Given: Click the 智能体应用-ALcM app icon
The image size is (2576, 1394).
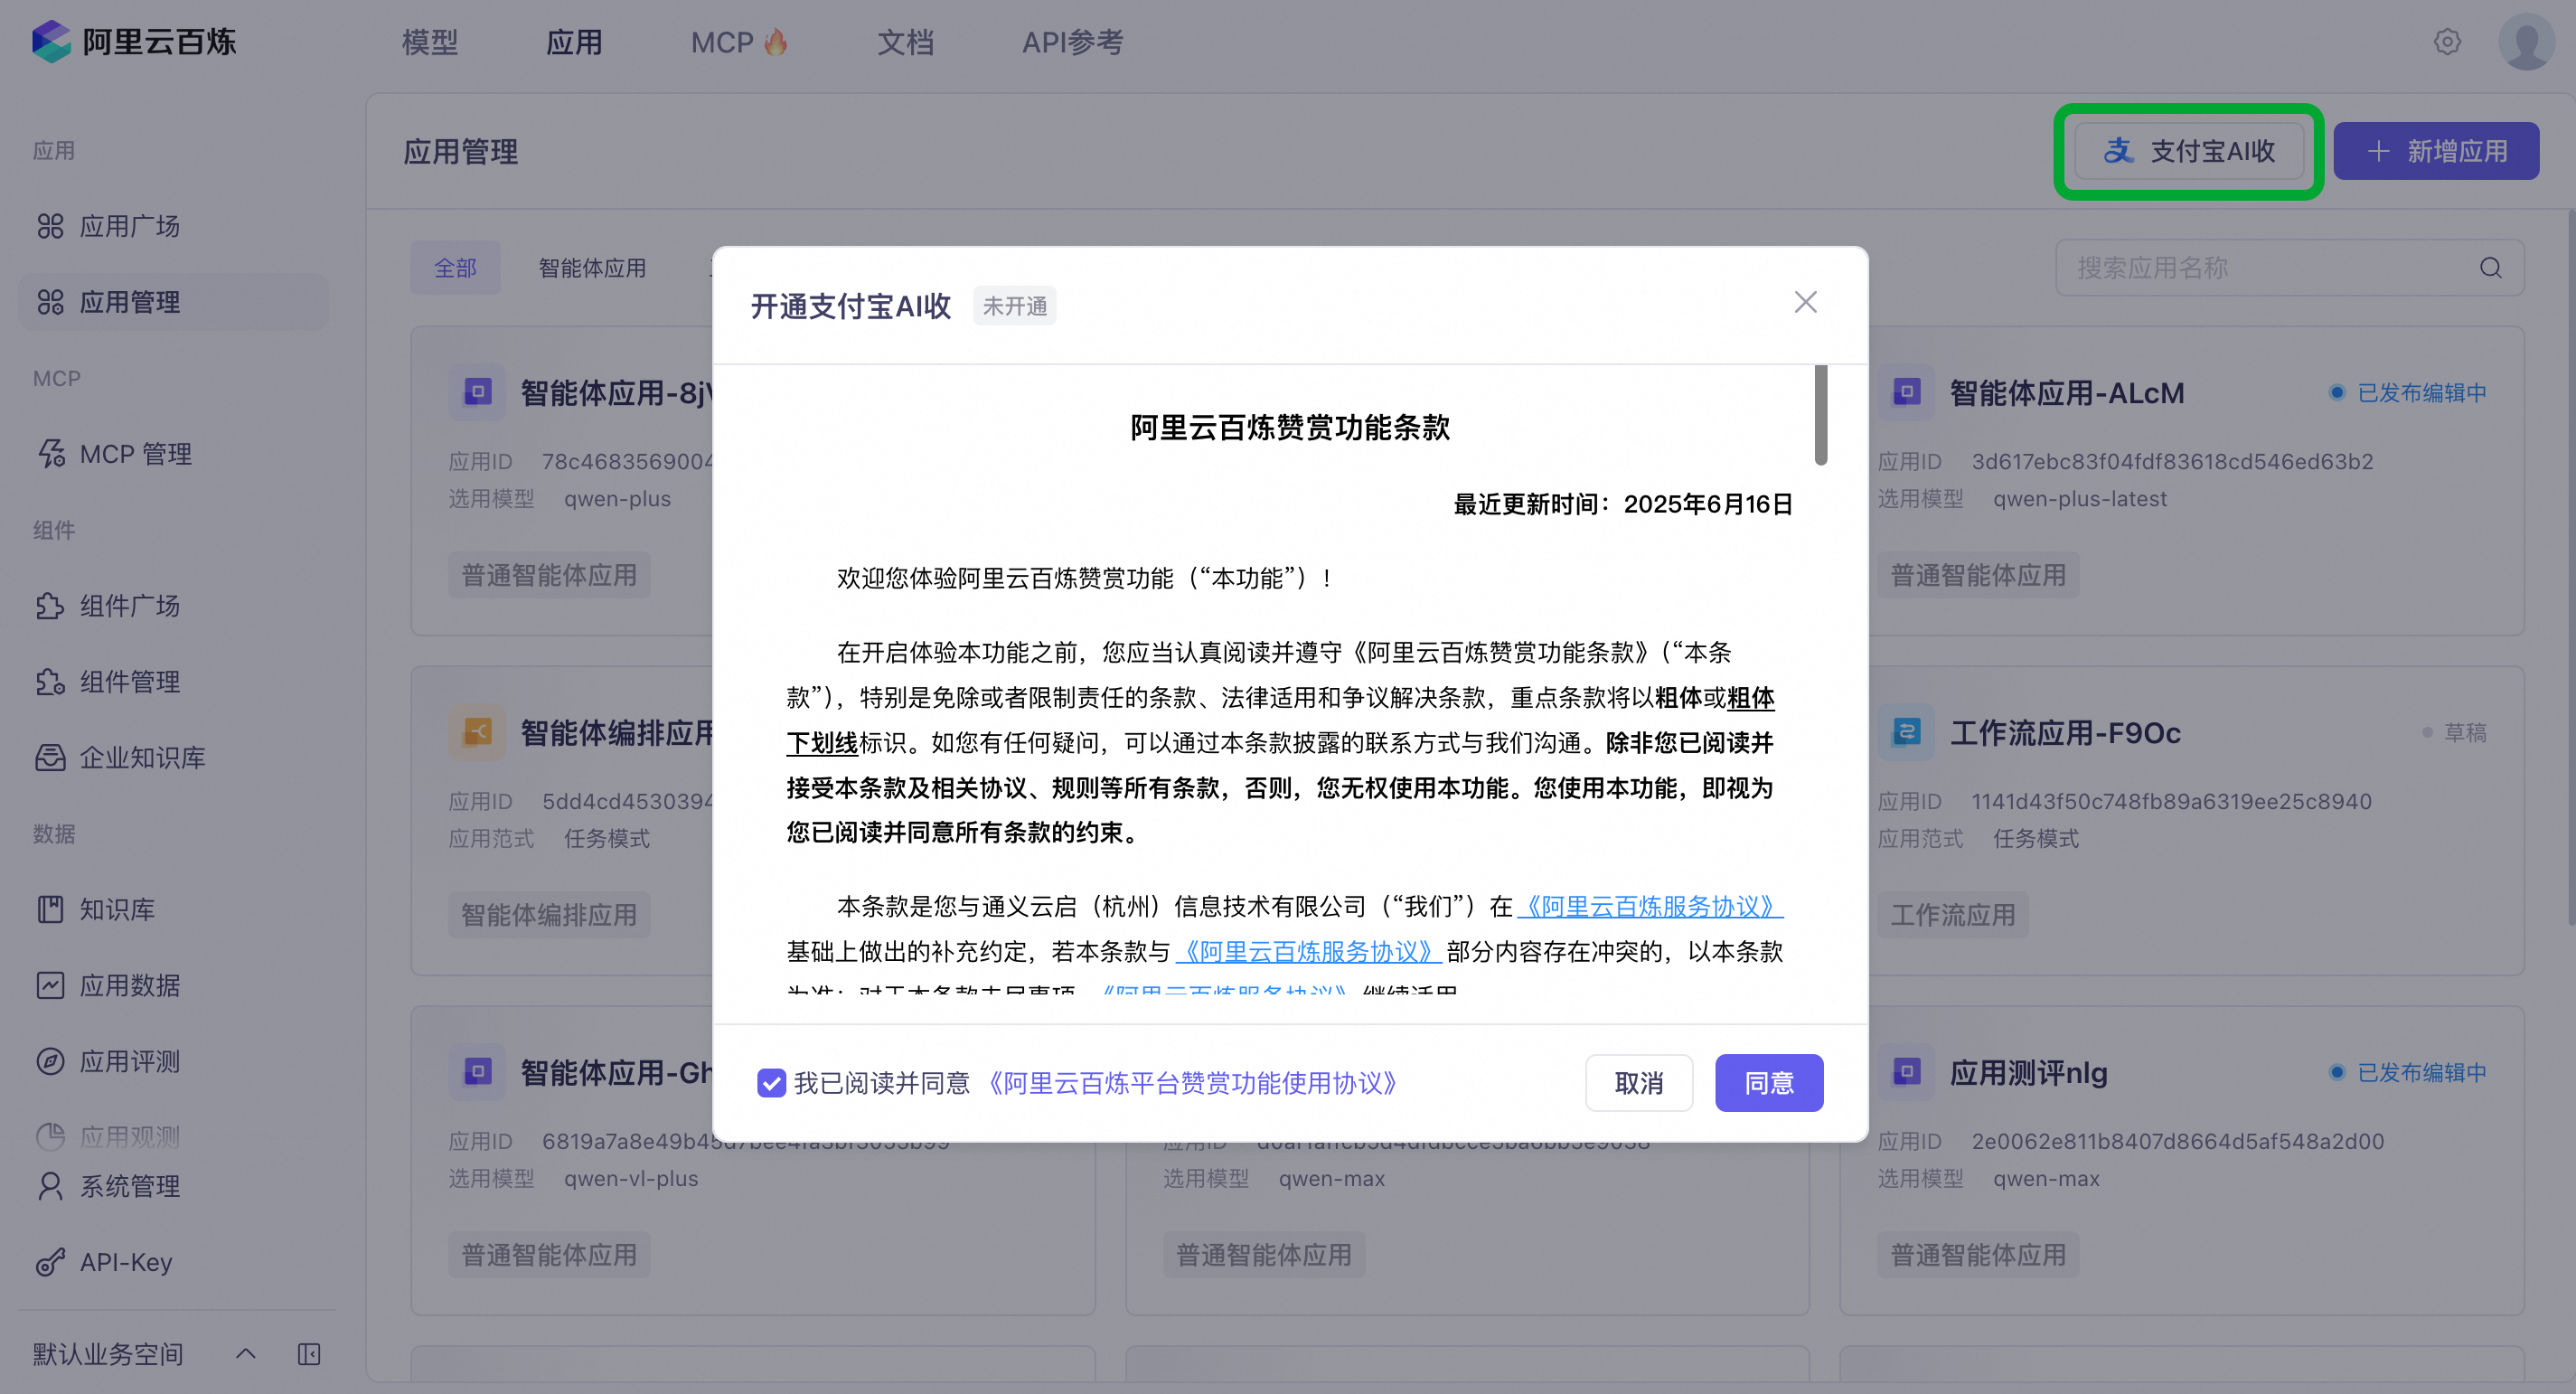Looking at the screenshot, I should point(1906,392).
